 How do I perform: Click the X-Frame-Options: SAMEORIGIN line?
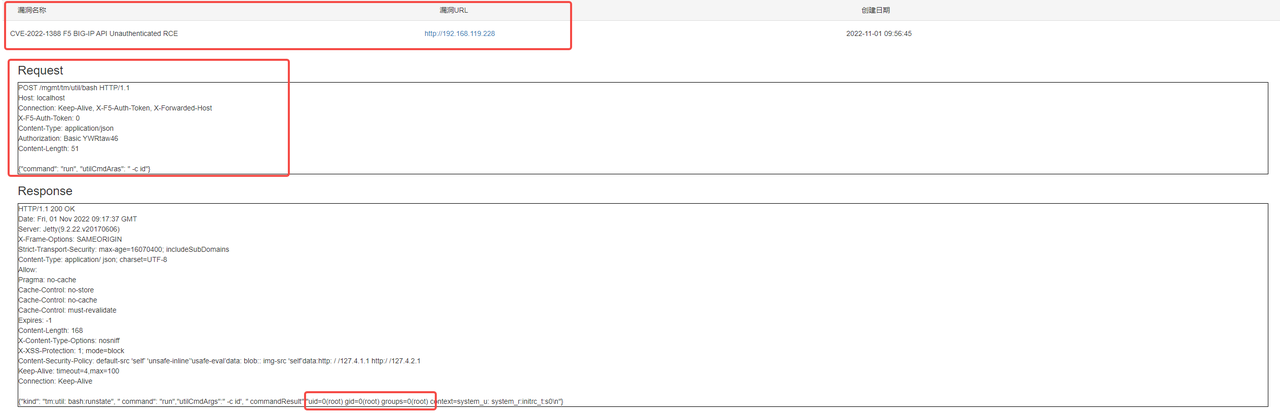pyautogui.click(x=71, y=238)
